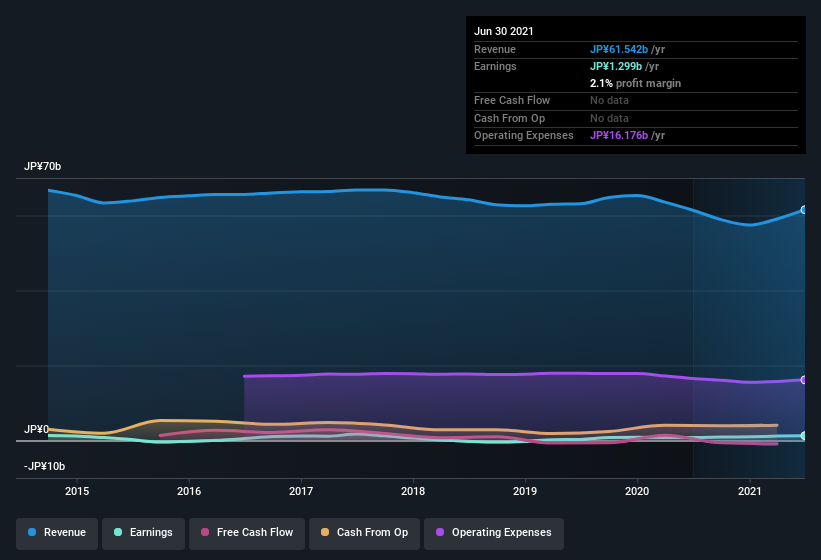Click the Earnings teal endpoint marker

(x=804, y=435)
